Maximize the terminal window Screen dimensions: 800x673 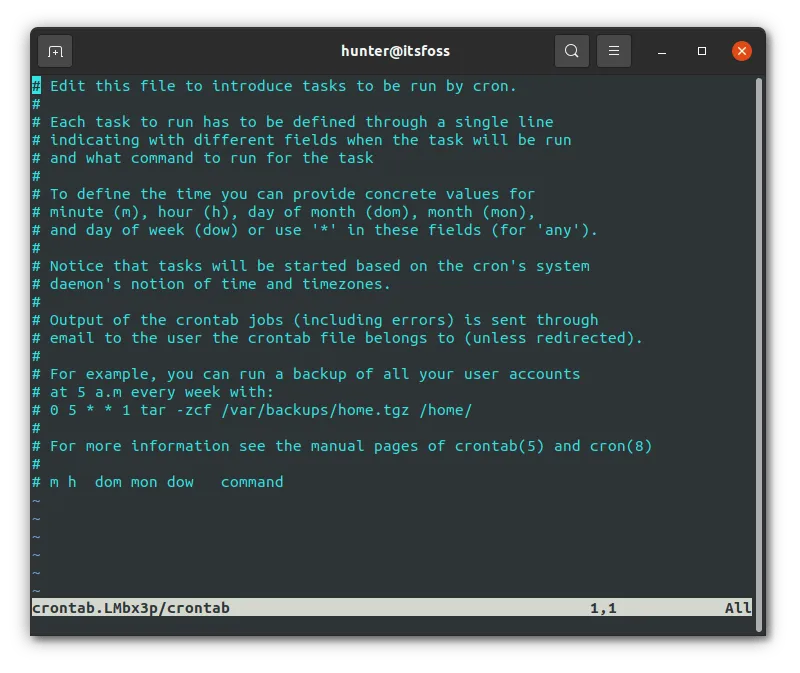point(700,51)
